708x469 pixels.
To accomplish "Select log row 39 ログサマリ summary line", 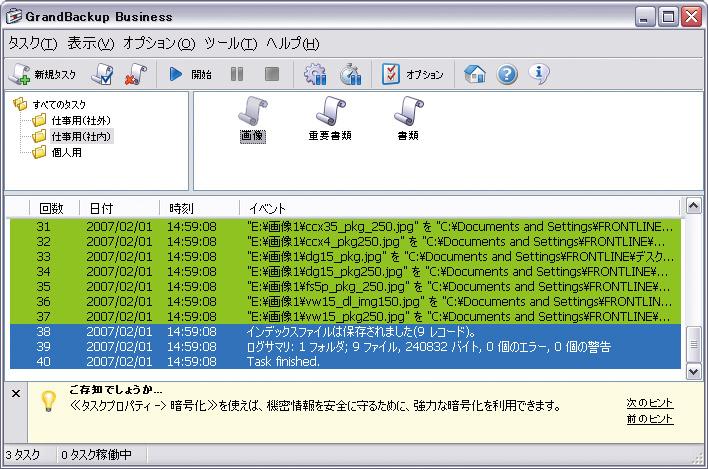I will pos(345,347).
